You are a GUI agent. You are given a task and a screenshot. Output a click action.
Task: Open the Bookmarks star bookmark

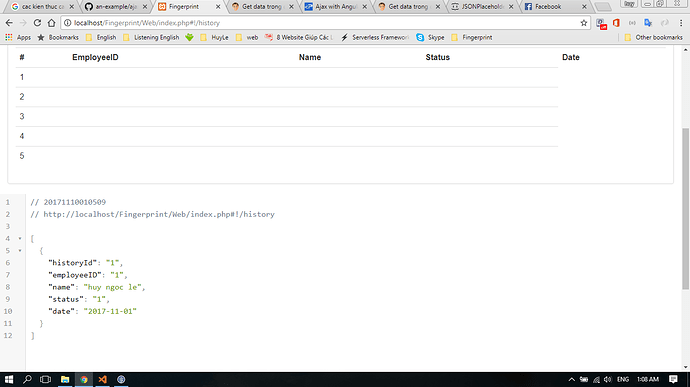pos(58,37)
